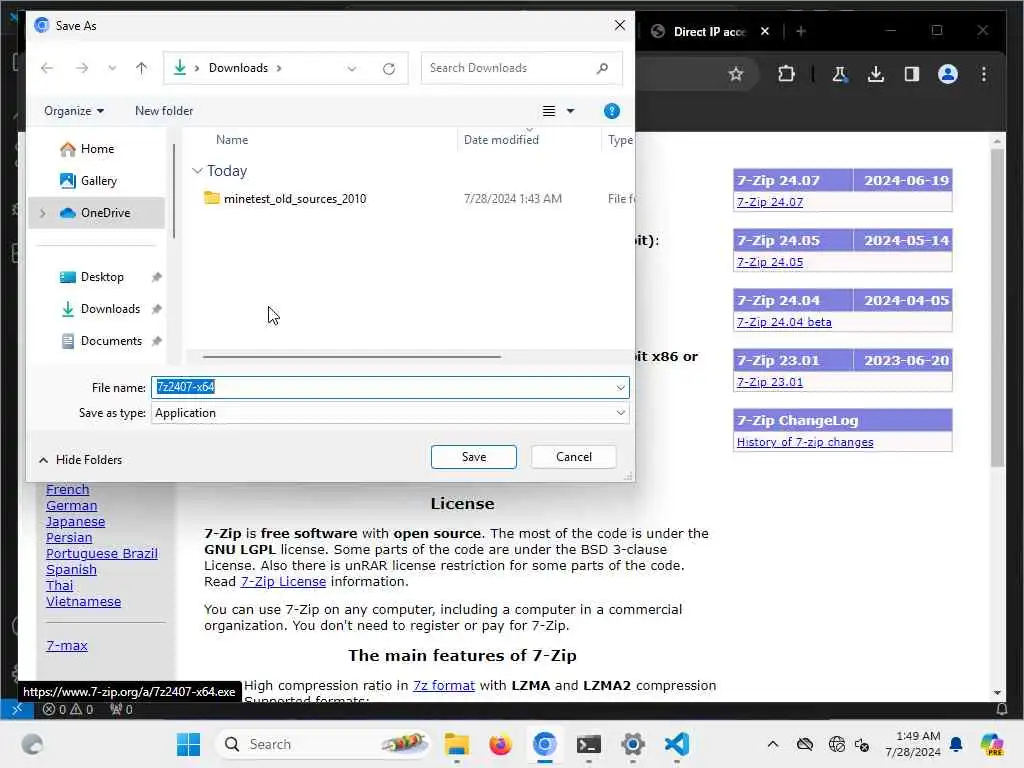Image resolution: width=1024 pixels, height=768 pixels.
Task: Refresh the Downloads folder view
Action: tap(389, 69)
